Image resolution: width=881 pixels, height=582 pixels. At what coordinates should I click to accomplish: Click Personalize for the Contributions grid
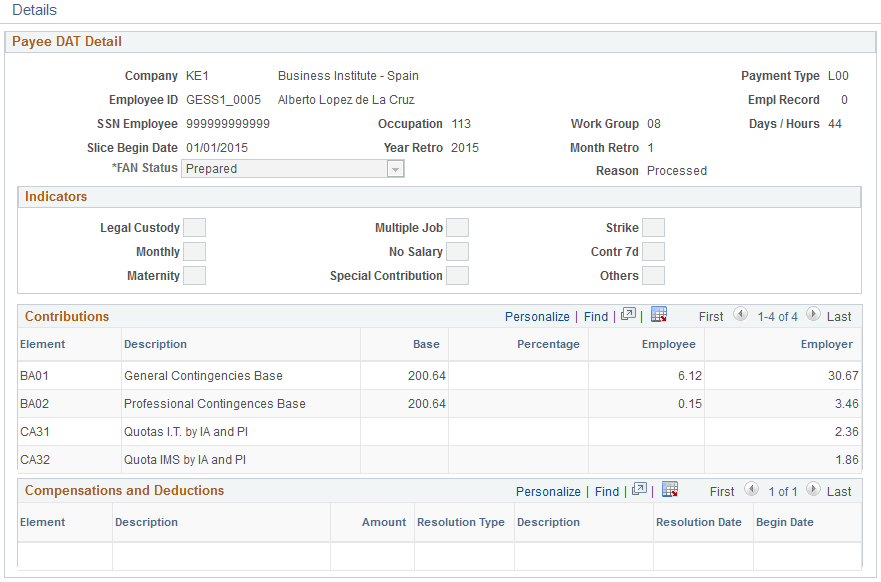537,315
